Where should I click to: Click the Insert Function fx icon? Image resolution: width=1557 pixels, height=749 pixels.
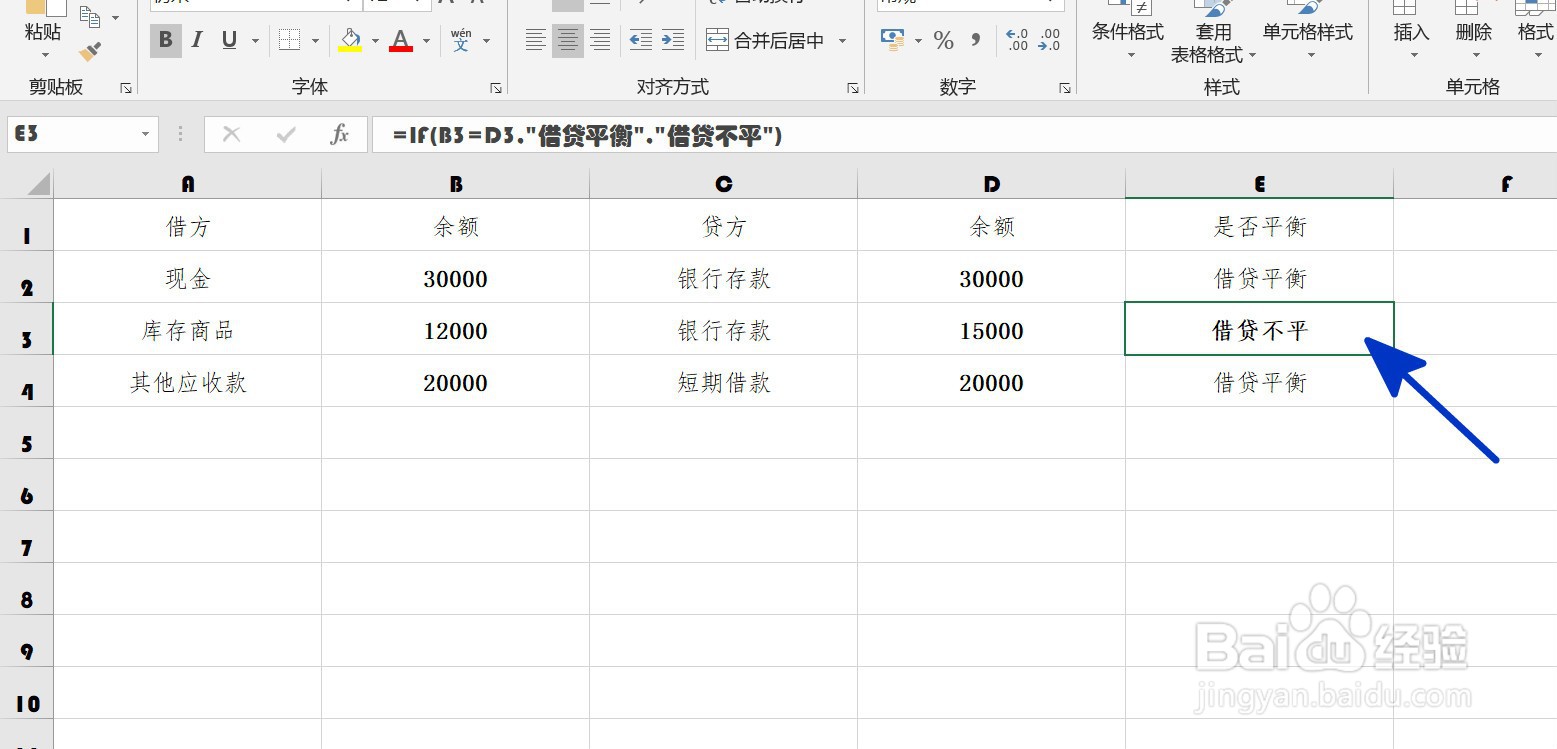340,134
